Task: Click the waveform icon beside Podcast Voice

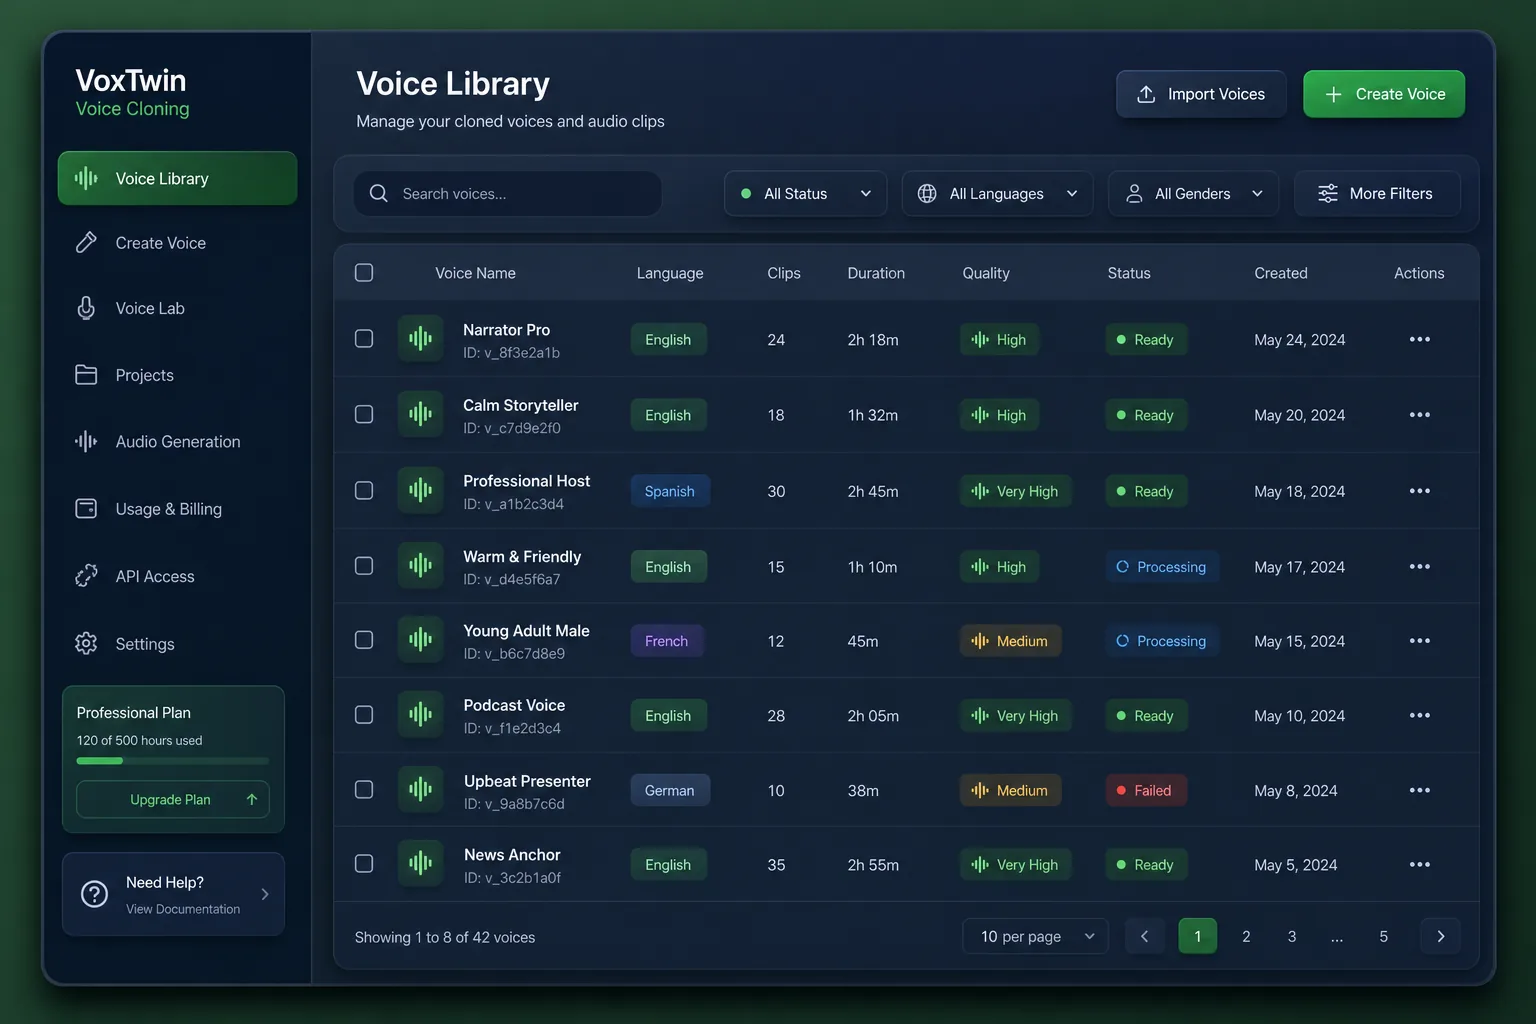Action: click(x=421, y=715)
